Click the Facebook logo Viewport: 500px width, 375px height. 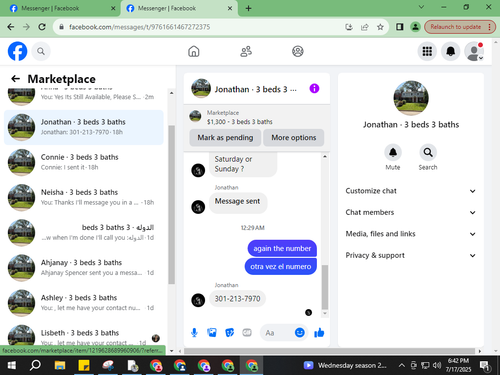coord(17,51)
